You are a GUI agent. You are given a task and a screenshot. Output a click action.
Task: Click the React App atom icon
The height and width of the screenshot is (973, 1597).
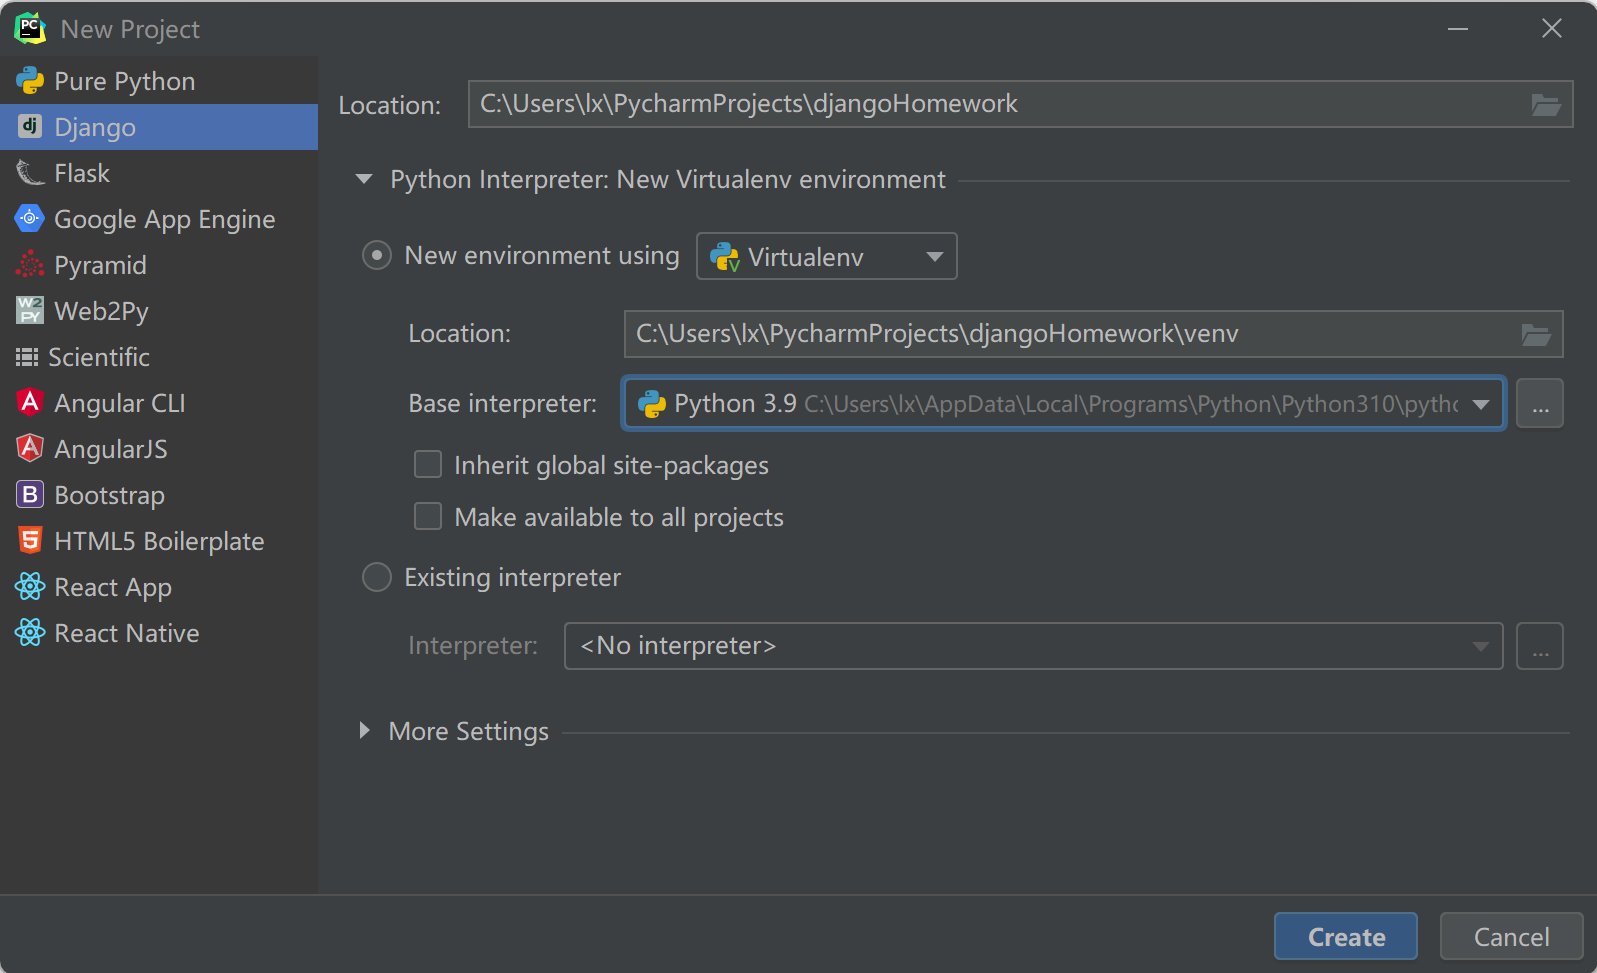pos(30,586)
